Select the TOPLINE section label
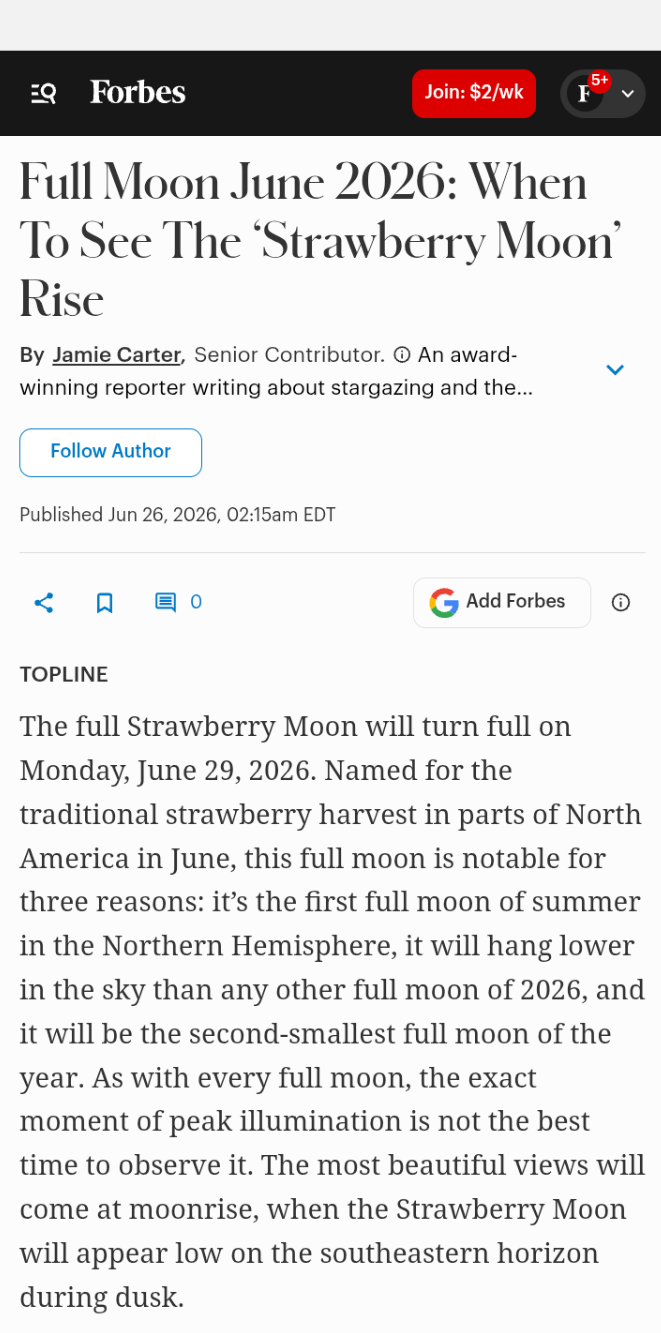Image resolution: width=661 pixels, height=1333 pixels. point(64,675)
